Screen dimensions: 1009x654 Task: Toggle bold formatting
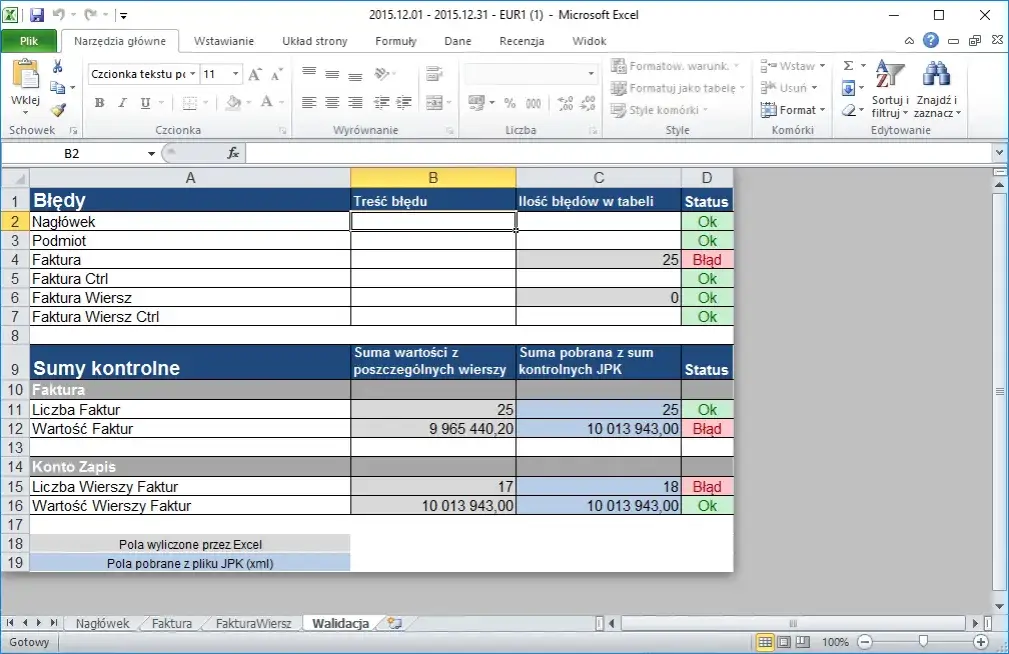(x=99, y=103)
